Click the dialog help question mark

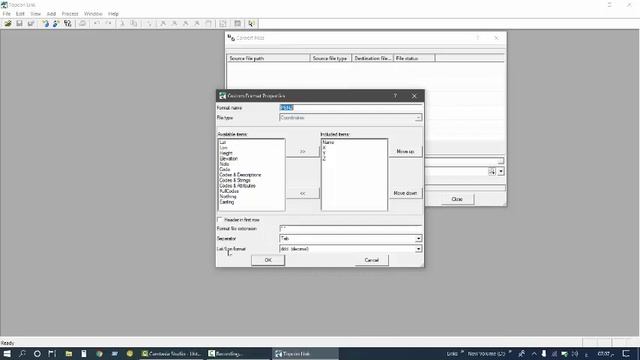(x=395, y=96)
